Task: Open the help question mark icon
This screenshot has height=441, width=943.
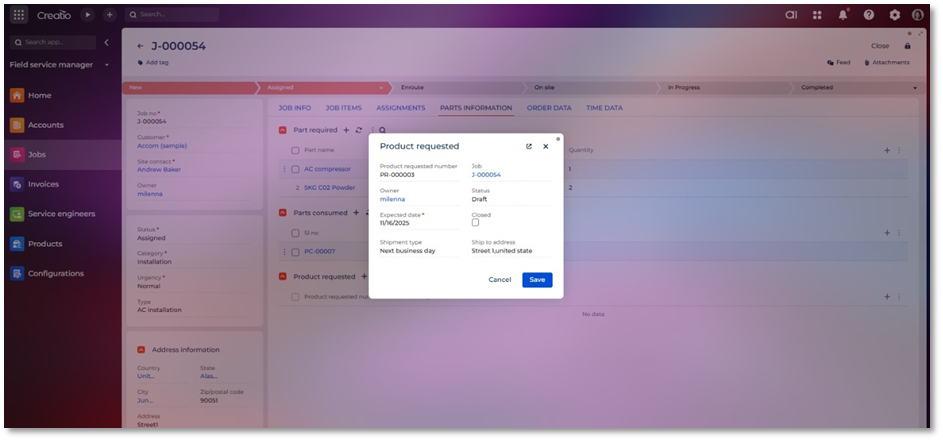Action: tap(869, 15)
